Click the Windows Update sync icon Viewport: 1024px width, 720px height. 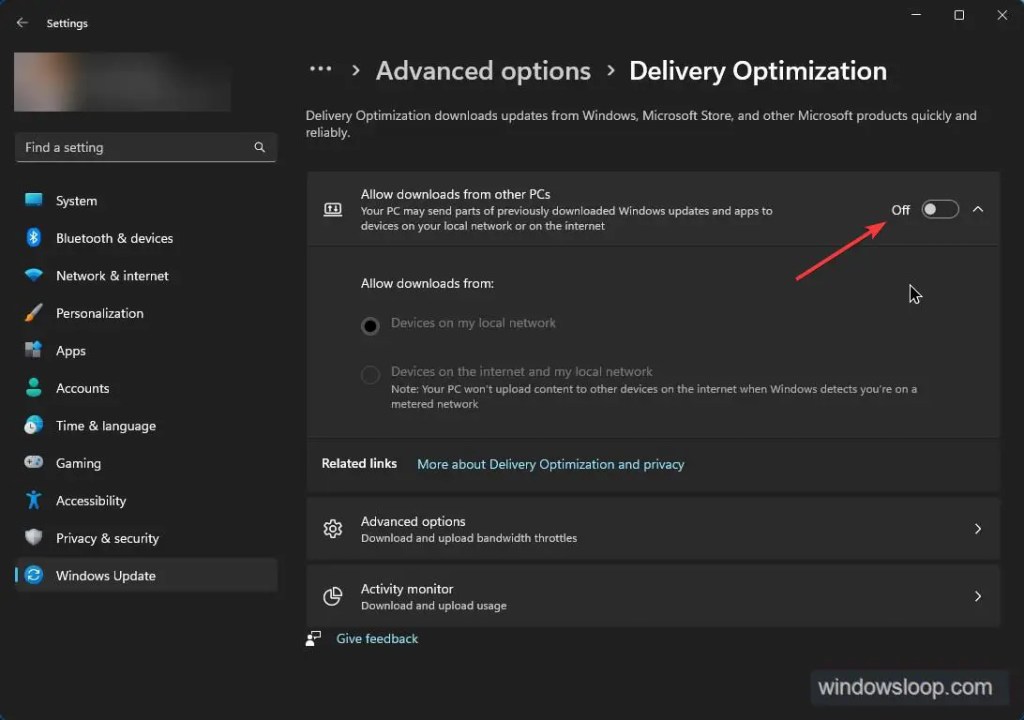coord(33,575)
